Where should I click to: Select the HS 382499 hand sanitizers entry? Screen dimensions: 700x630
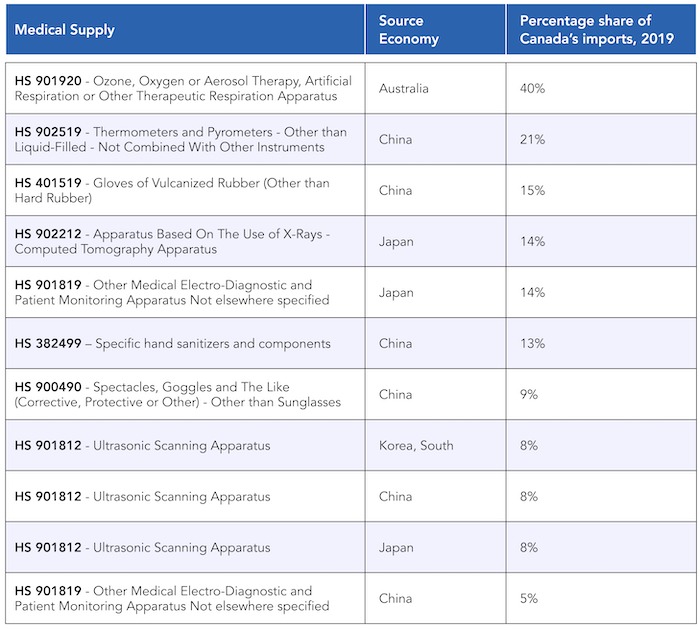point(172,344)
